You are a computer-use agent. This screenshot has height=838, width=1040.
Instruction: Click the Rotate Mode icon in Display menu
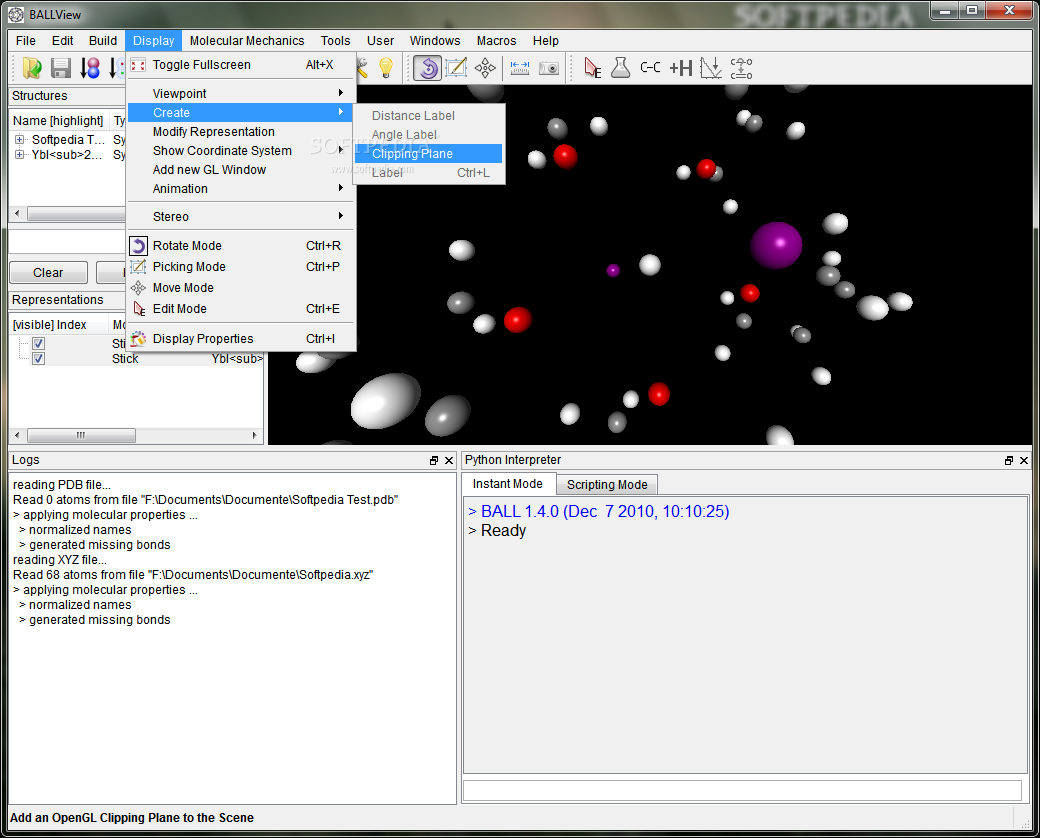tap(138, 246)
